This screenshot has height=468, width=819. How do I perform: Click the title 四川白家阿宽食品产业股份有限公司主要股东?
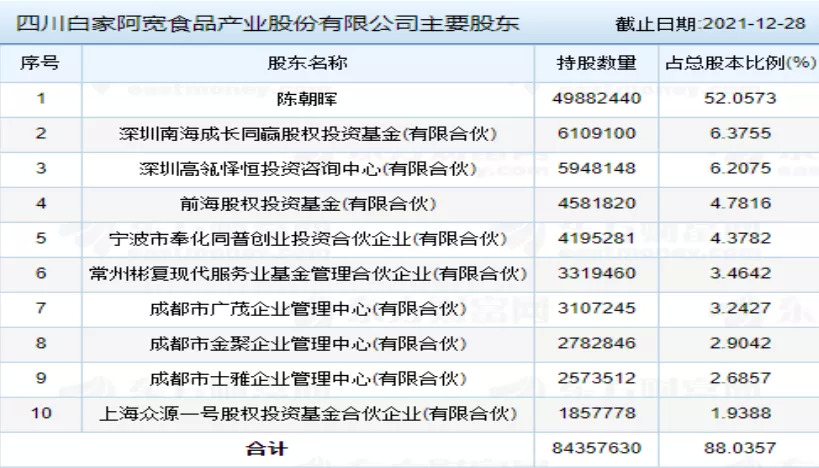pos(267,24)
